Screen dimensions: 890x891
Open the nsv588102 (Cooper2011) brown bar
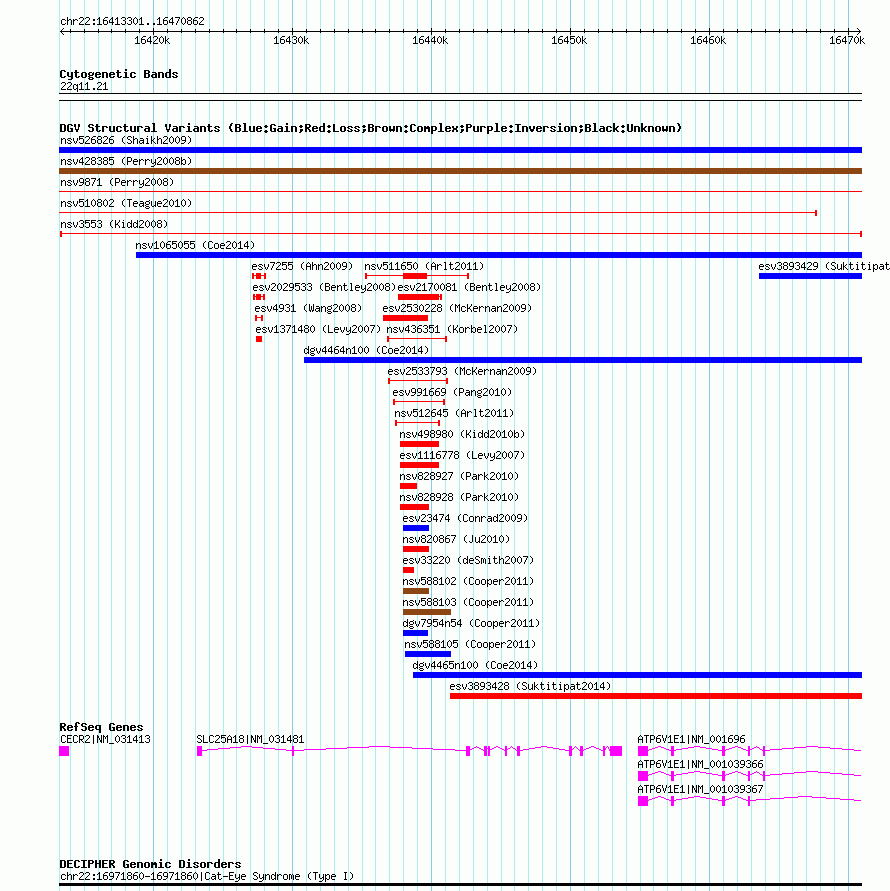tap(416, 592)
